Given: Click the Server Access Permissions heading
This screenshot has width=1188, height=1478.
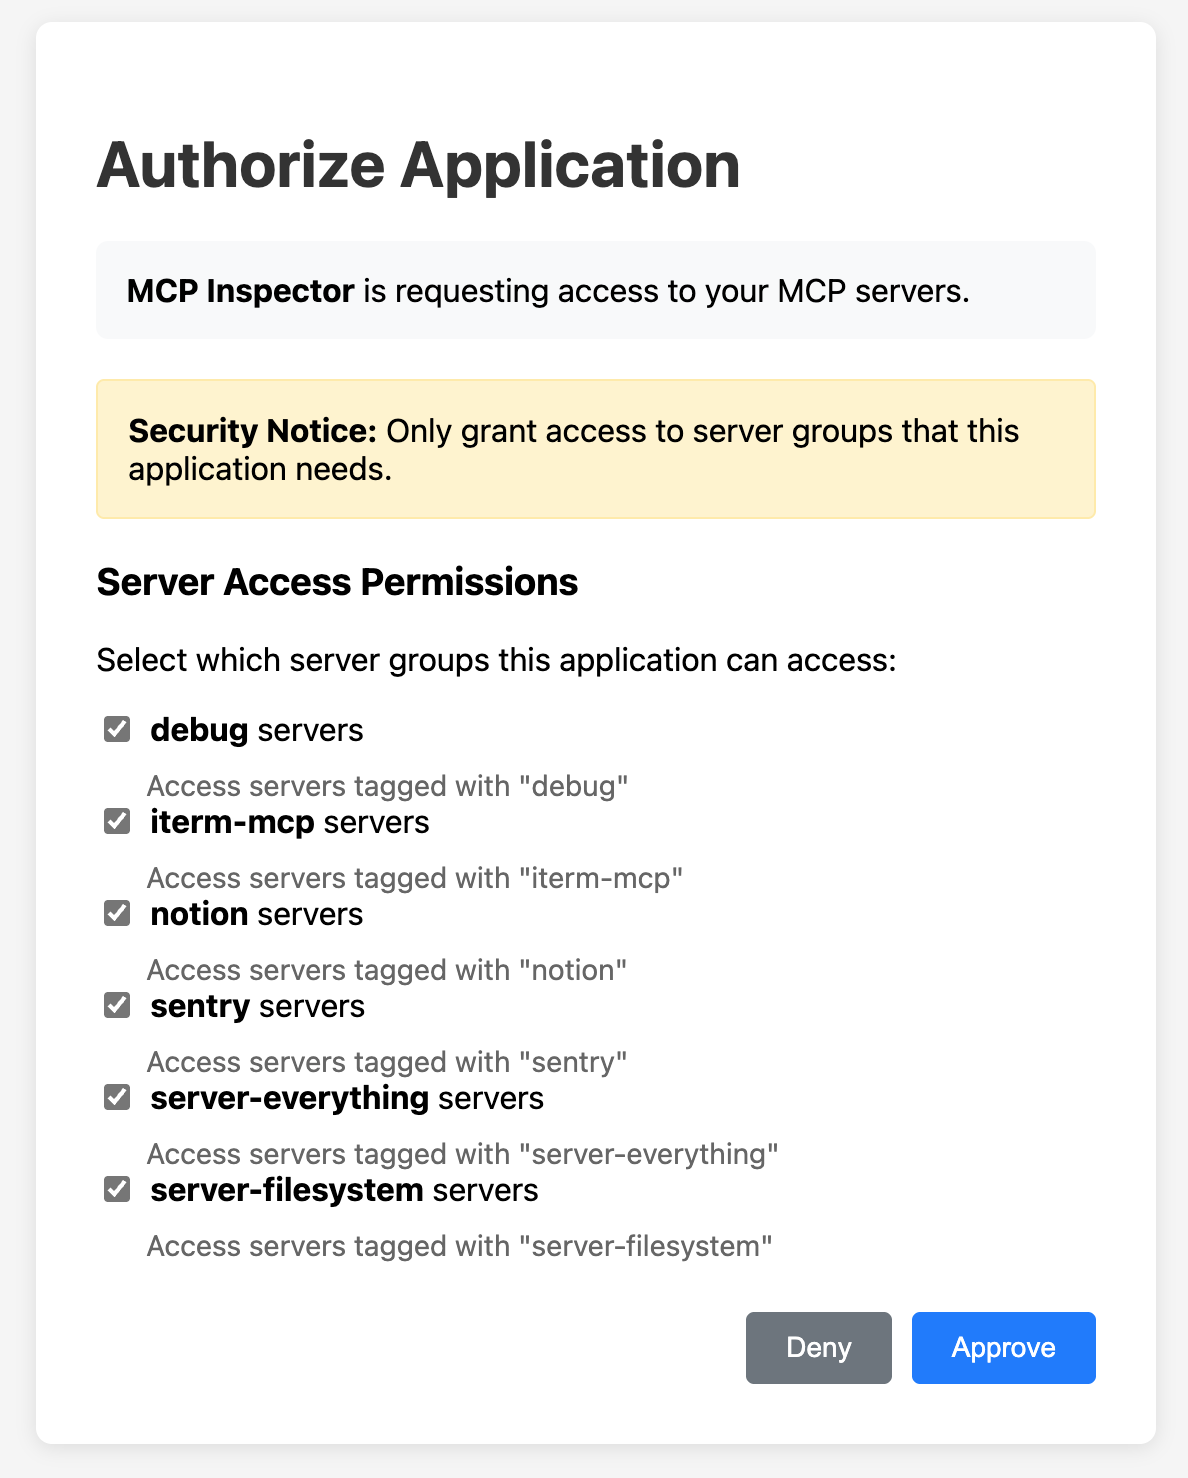Looking at the screenshot, I should pos(337,581).
